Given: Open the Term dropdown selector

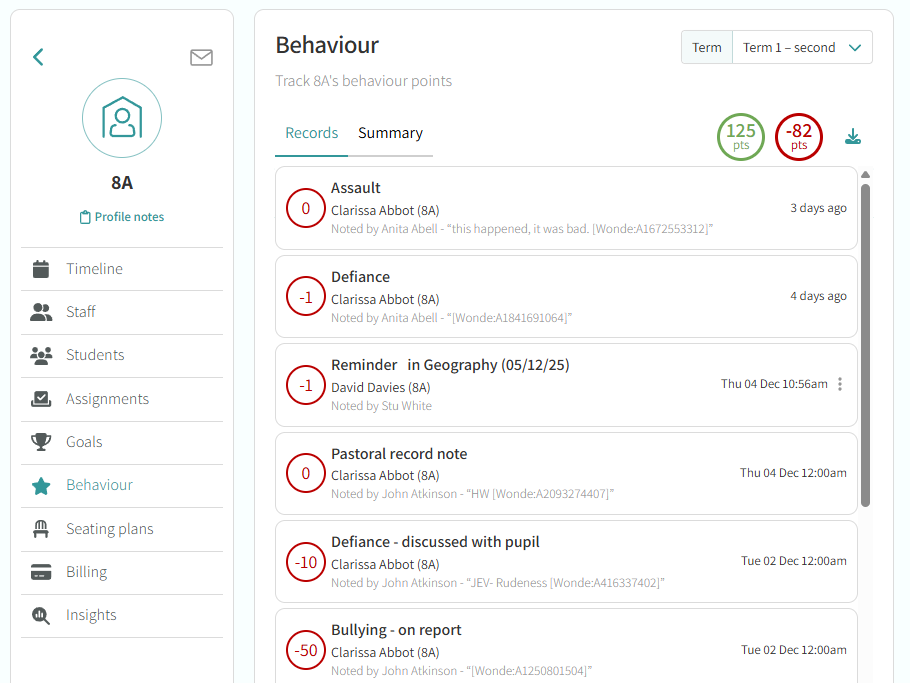Looking at the screenshot, I should pyautogui.click(x=802, y=47).
